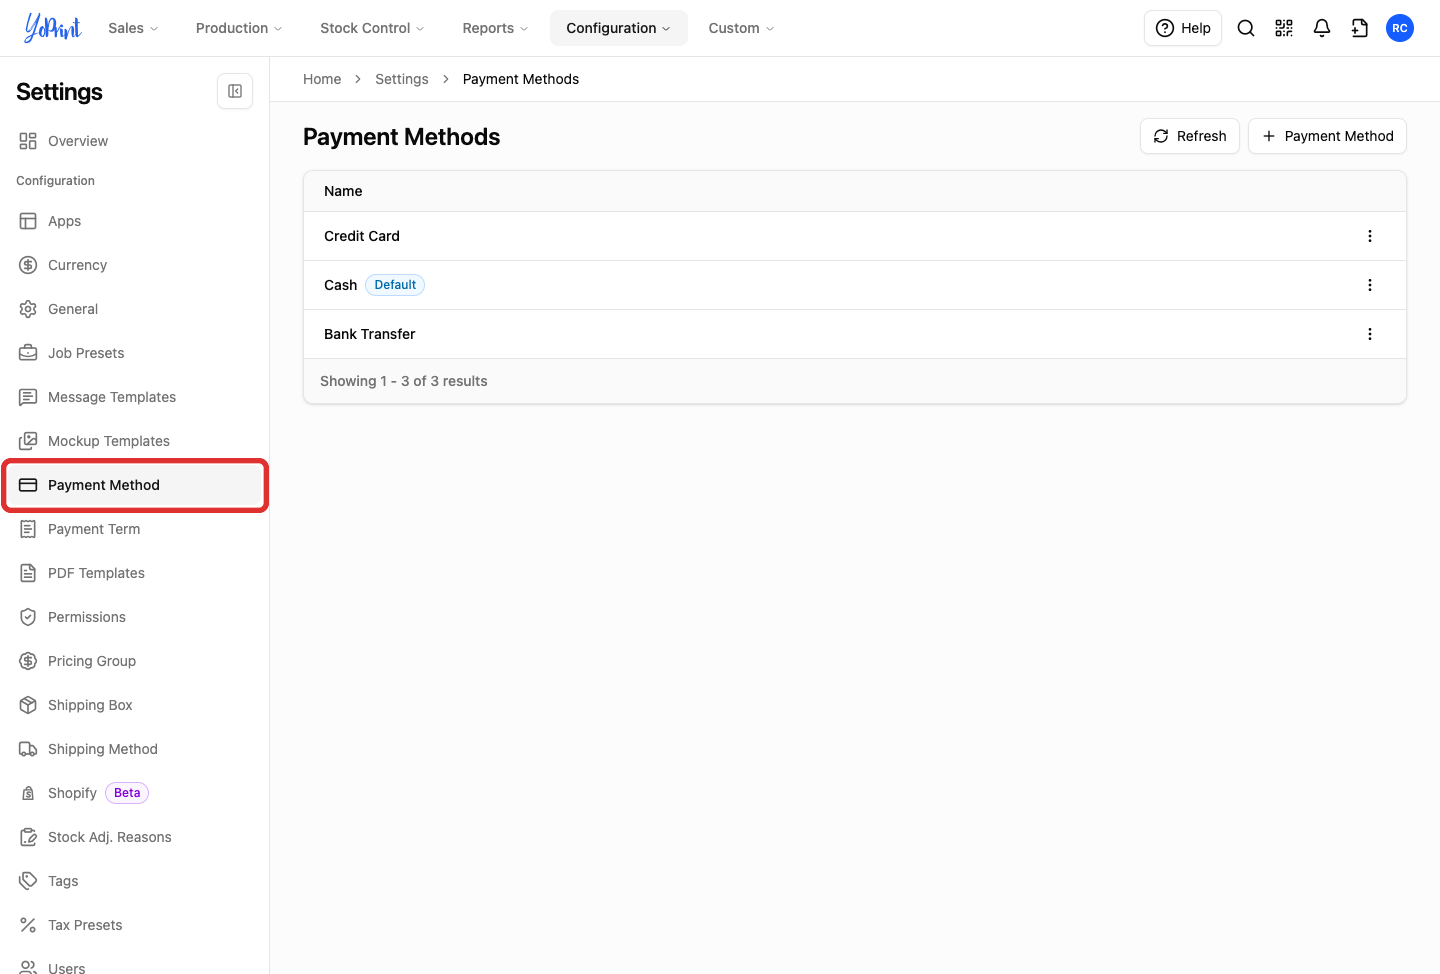Click the Payment Methods page heading
Viewport: 1440px width, 974px height.
[x=402, y=137]
